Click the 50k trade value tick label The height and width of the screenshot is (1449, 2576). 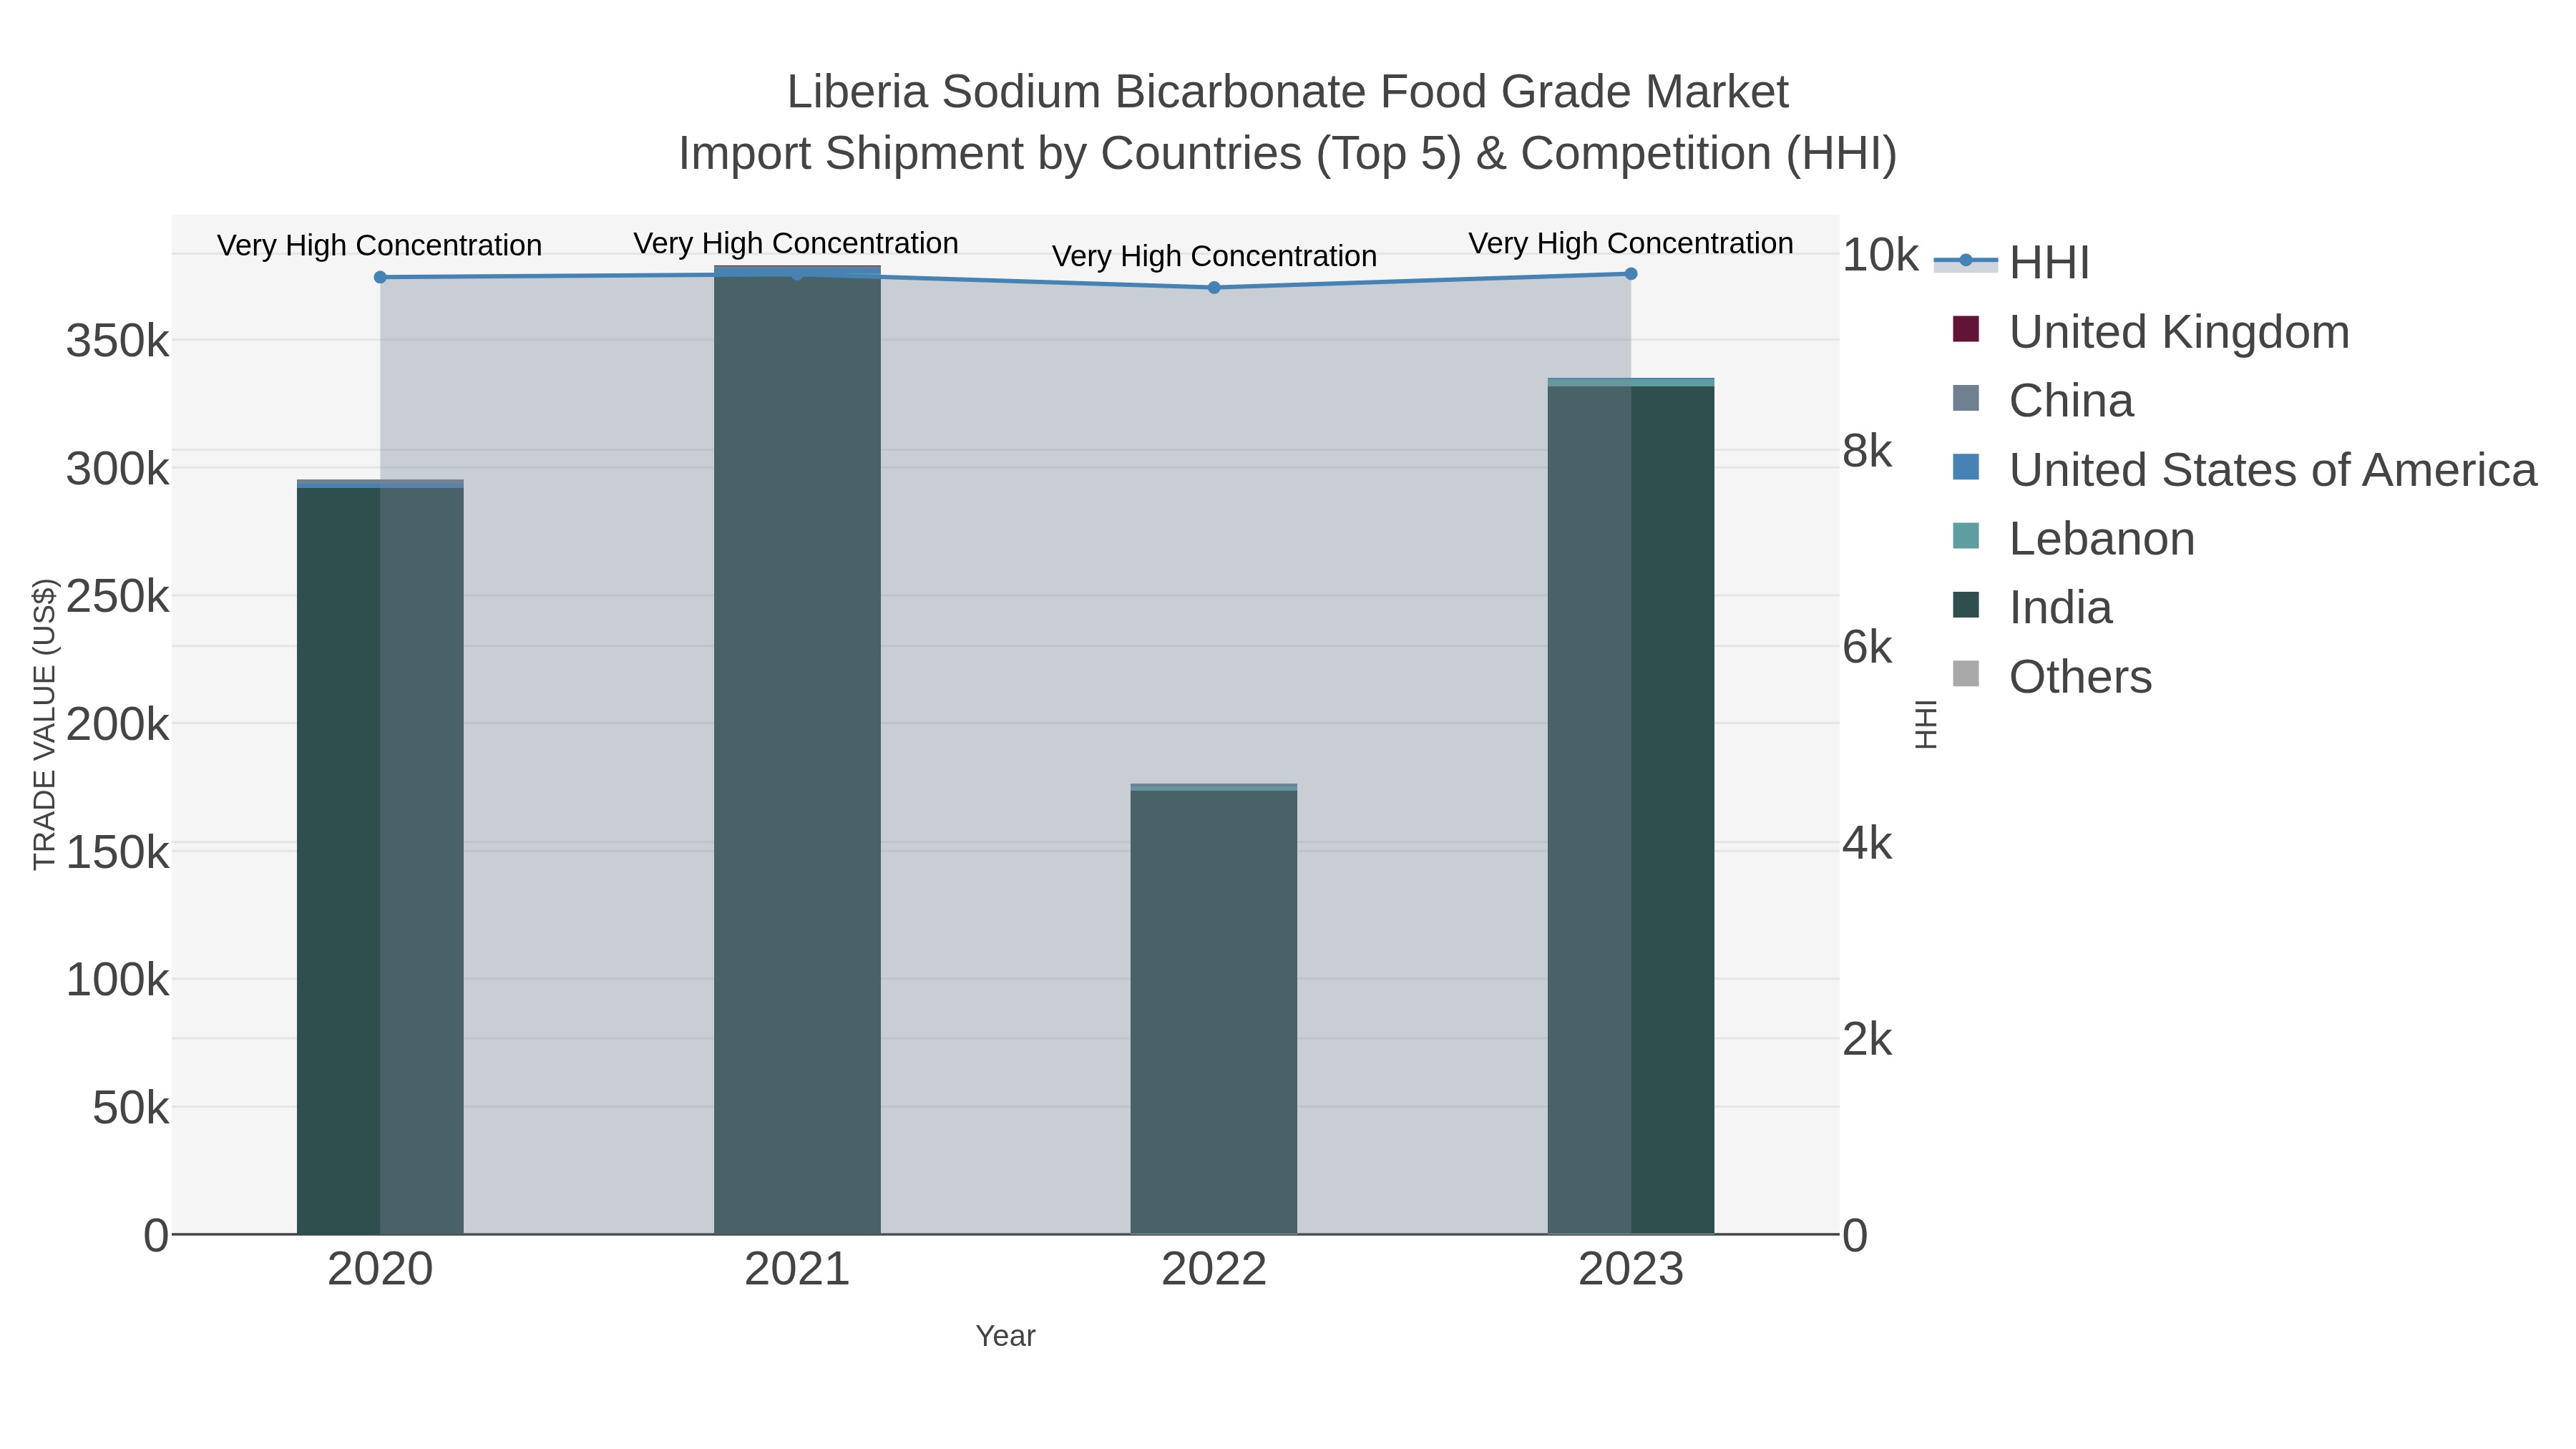[x=130, y=1108]
